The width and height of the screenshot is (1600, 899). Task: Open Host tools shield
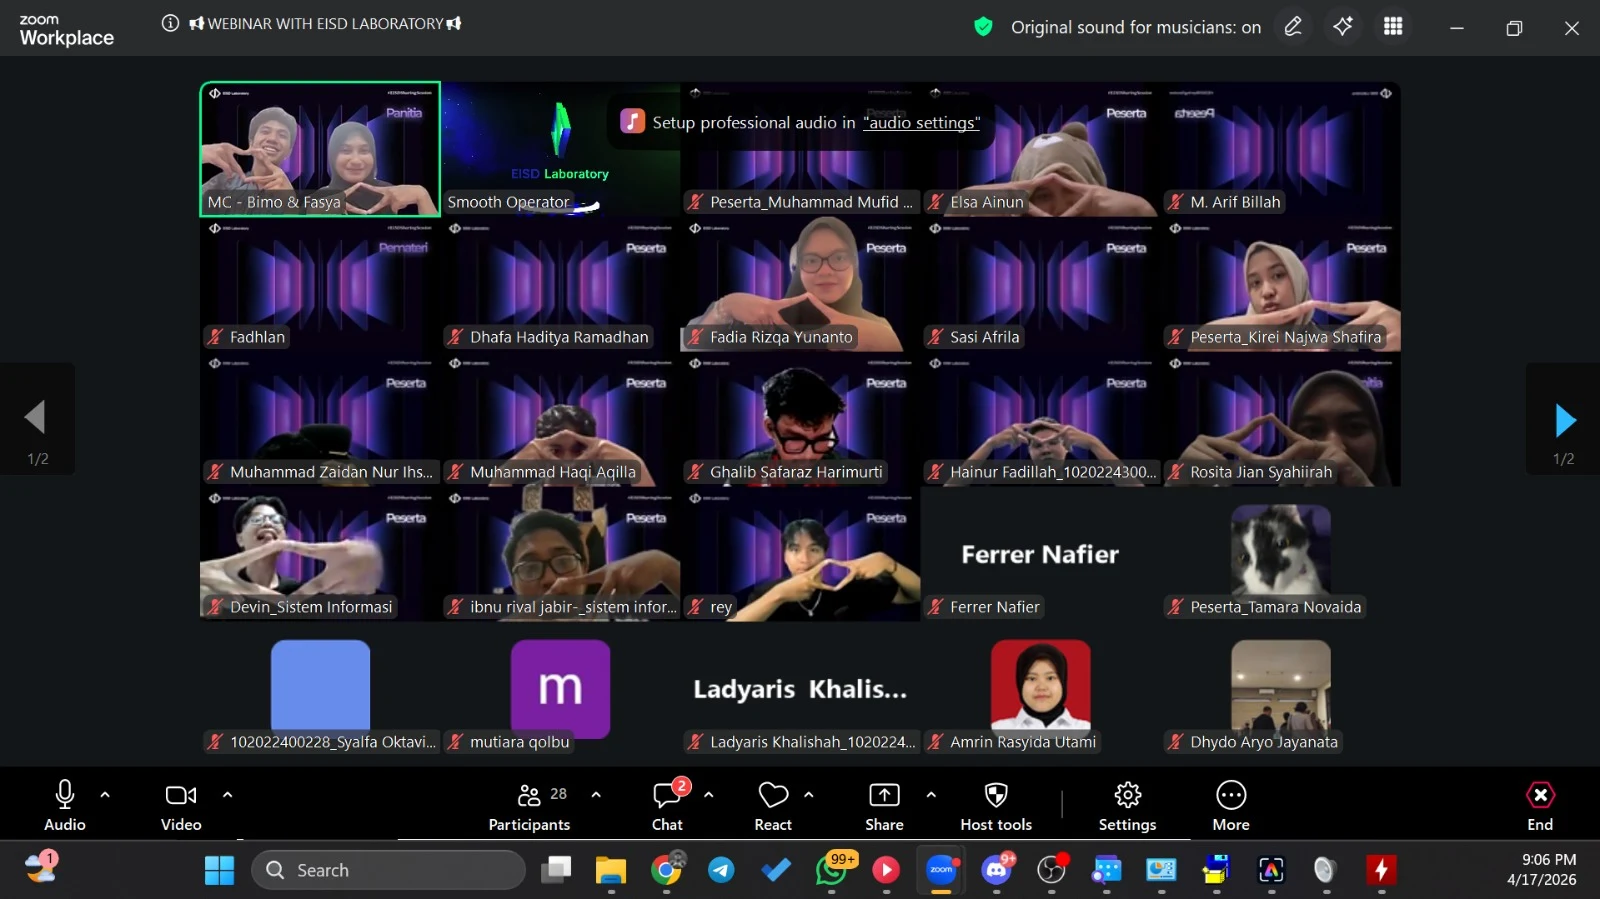pos(996,805)
